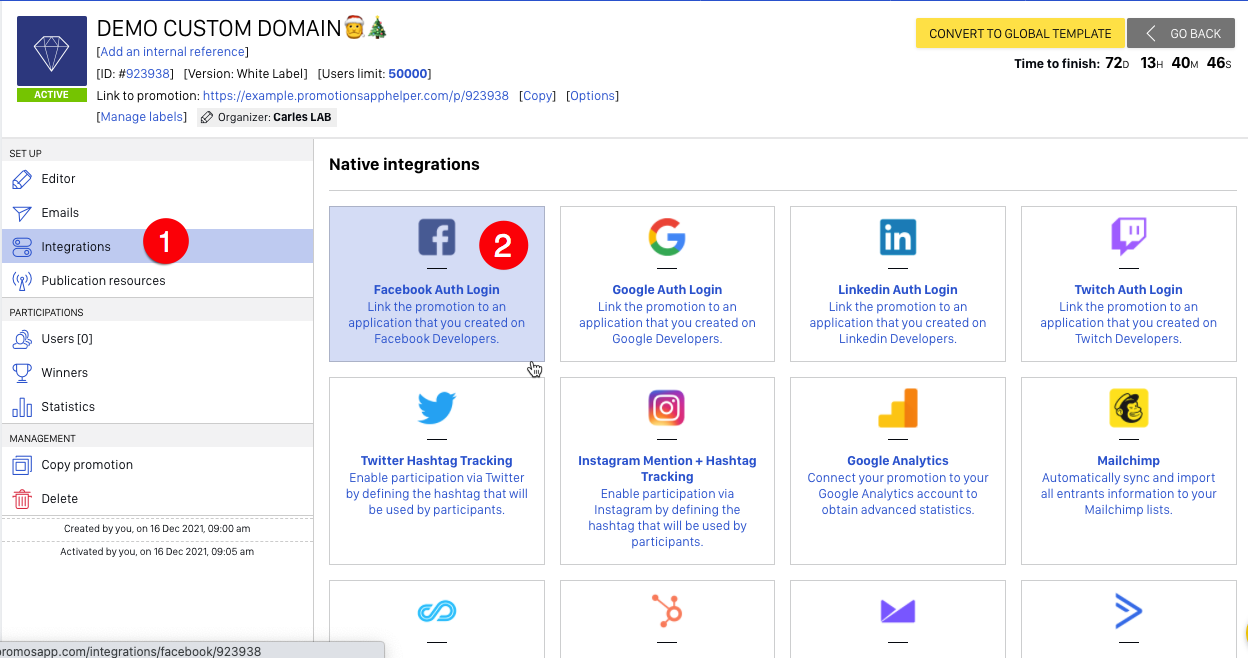Click the Instagram logo icon
This screenshot has height=658, width=1248.
pos(667,408)
